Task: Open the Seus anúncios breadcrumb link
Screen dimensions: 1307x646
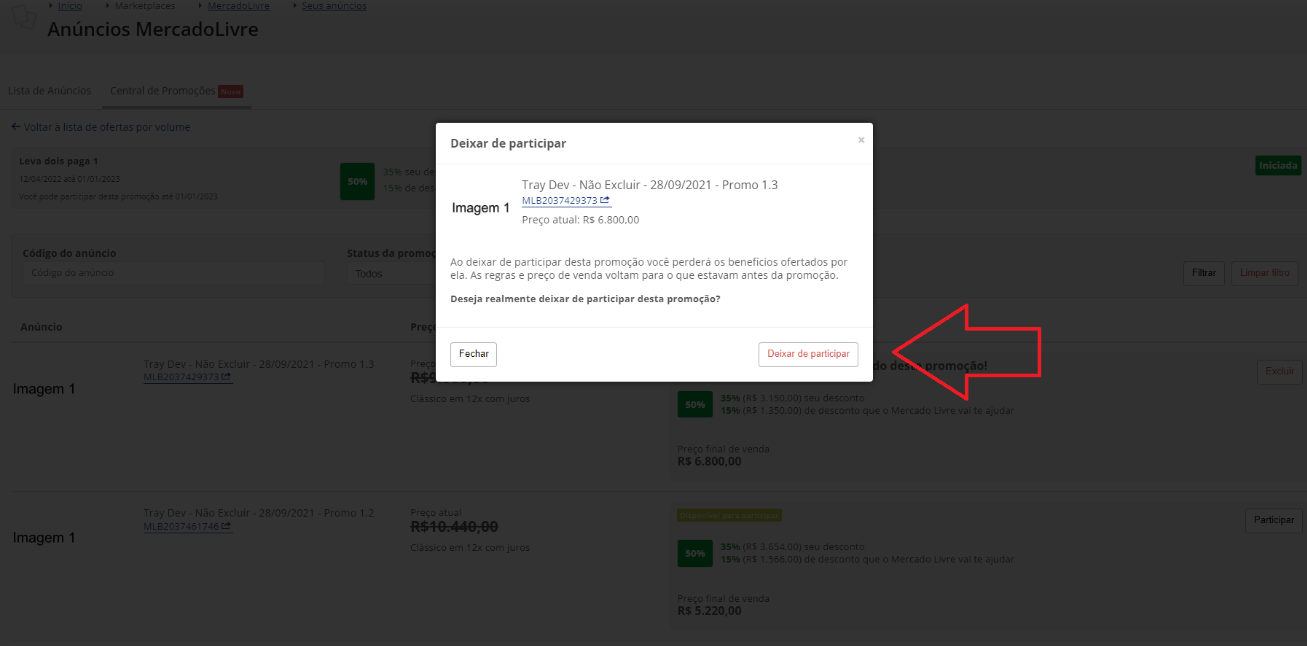Action: pos(334,6)
